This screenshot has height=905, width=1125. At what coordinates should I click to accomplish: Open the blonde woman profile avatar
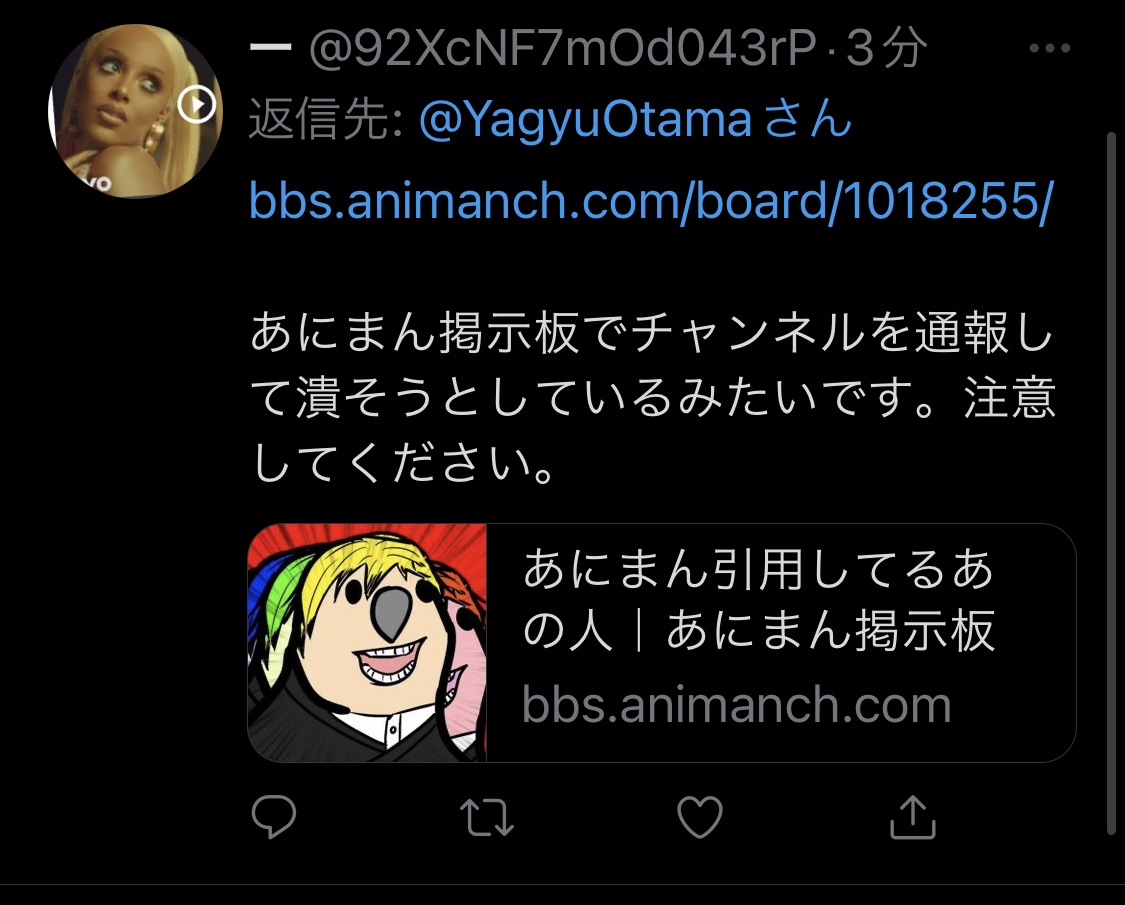pyautogui.click(x=135, y=111)
